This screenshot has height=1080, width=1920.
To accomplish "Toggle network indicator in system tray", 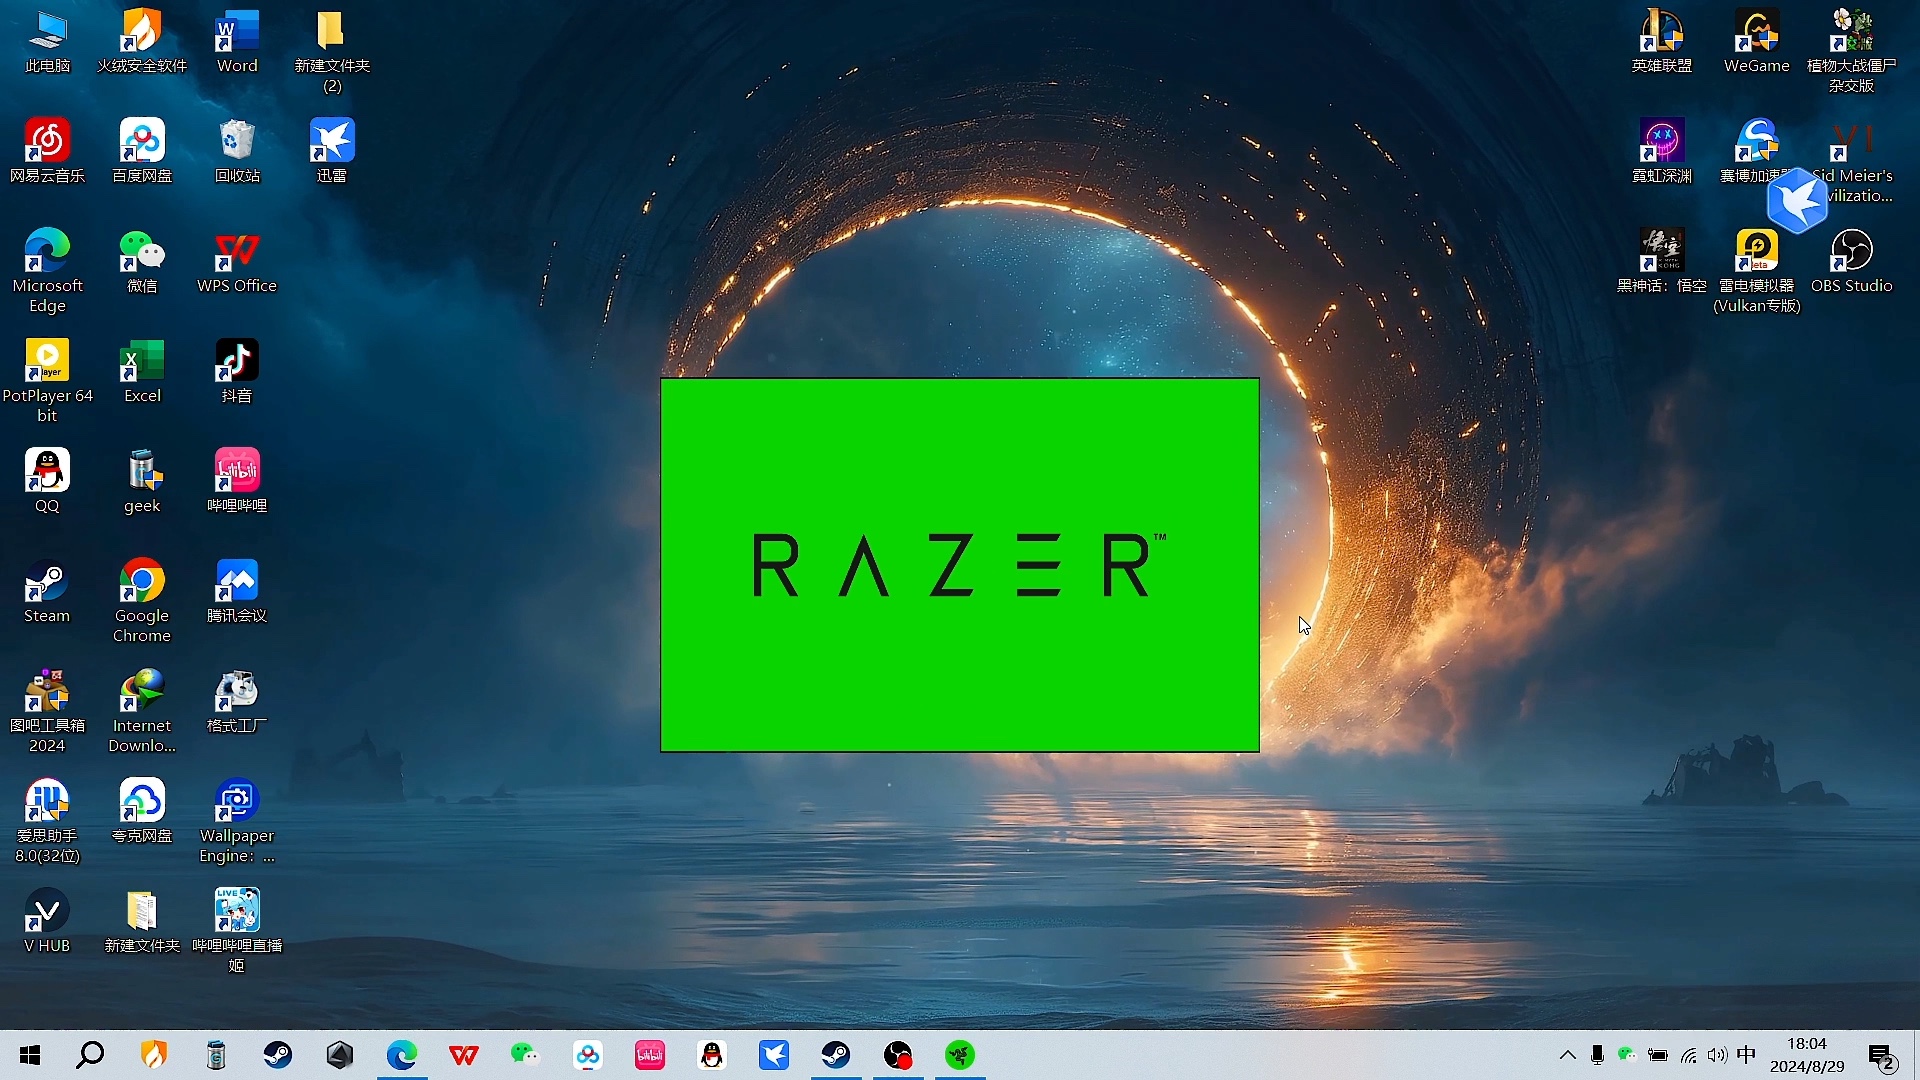I will [x=1689, y=1055].
